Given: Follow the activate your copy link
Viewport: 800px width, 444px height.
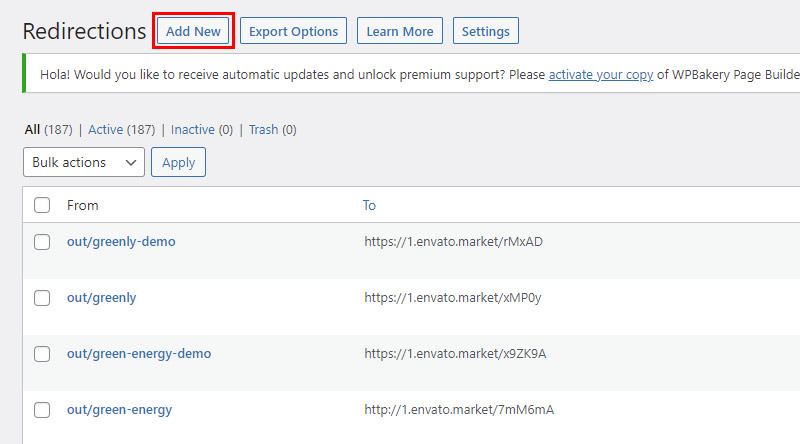Looking at the screenshot, I should pyautogui.click(x=601, y=75).
